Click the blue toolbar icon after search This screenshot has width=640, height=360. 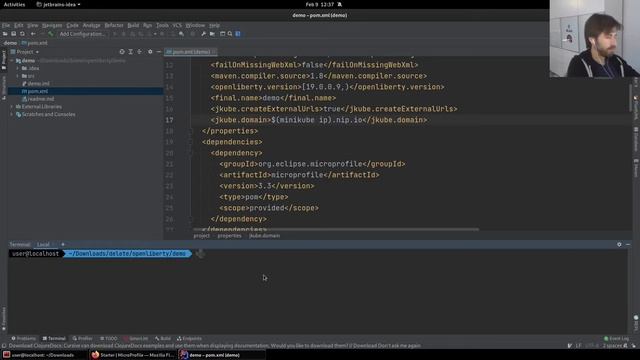[x=238, y=34]
